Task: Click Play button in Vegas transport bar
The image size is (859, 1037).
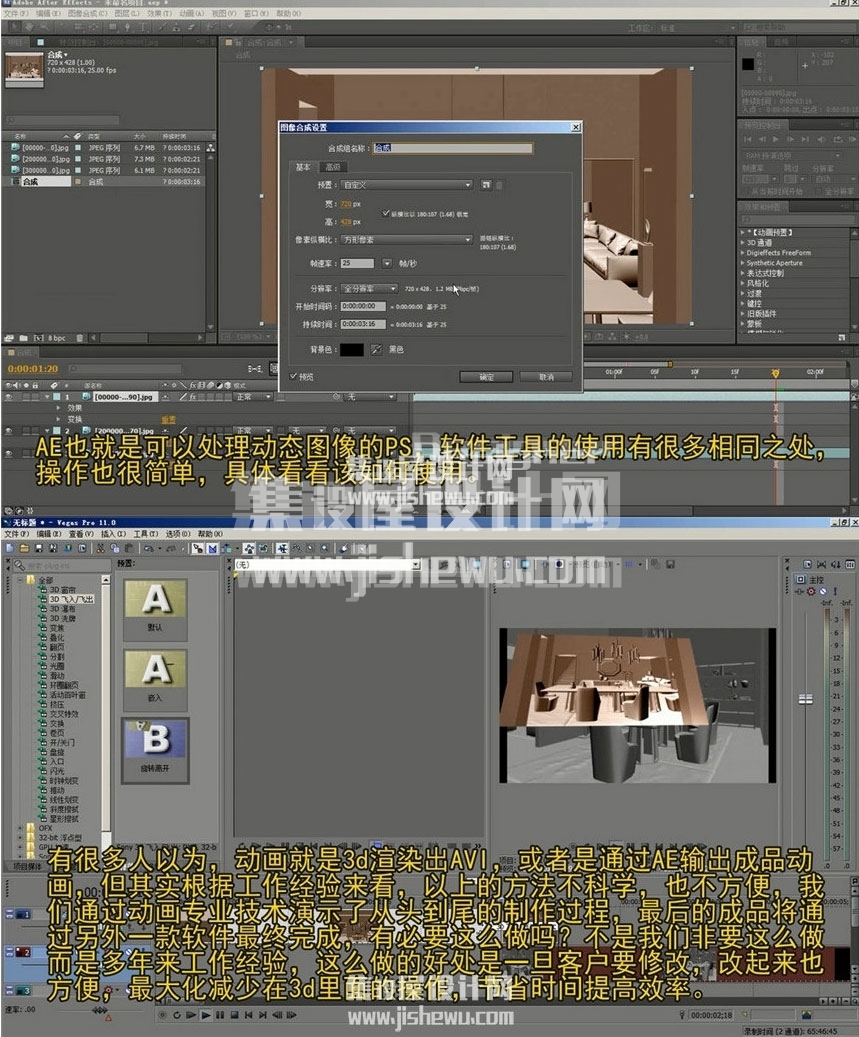Action: [206, 1015]
